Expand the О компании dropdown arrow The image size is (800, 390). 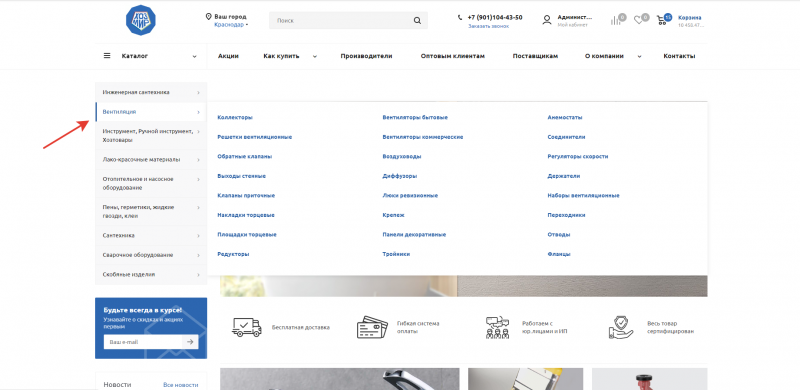pos(639,57)
